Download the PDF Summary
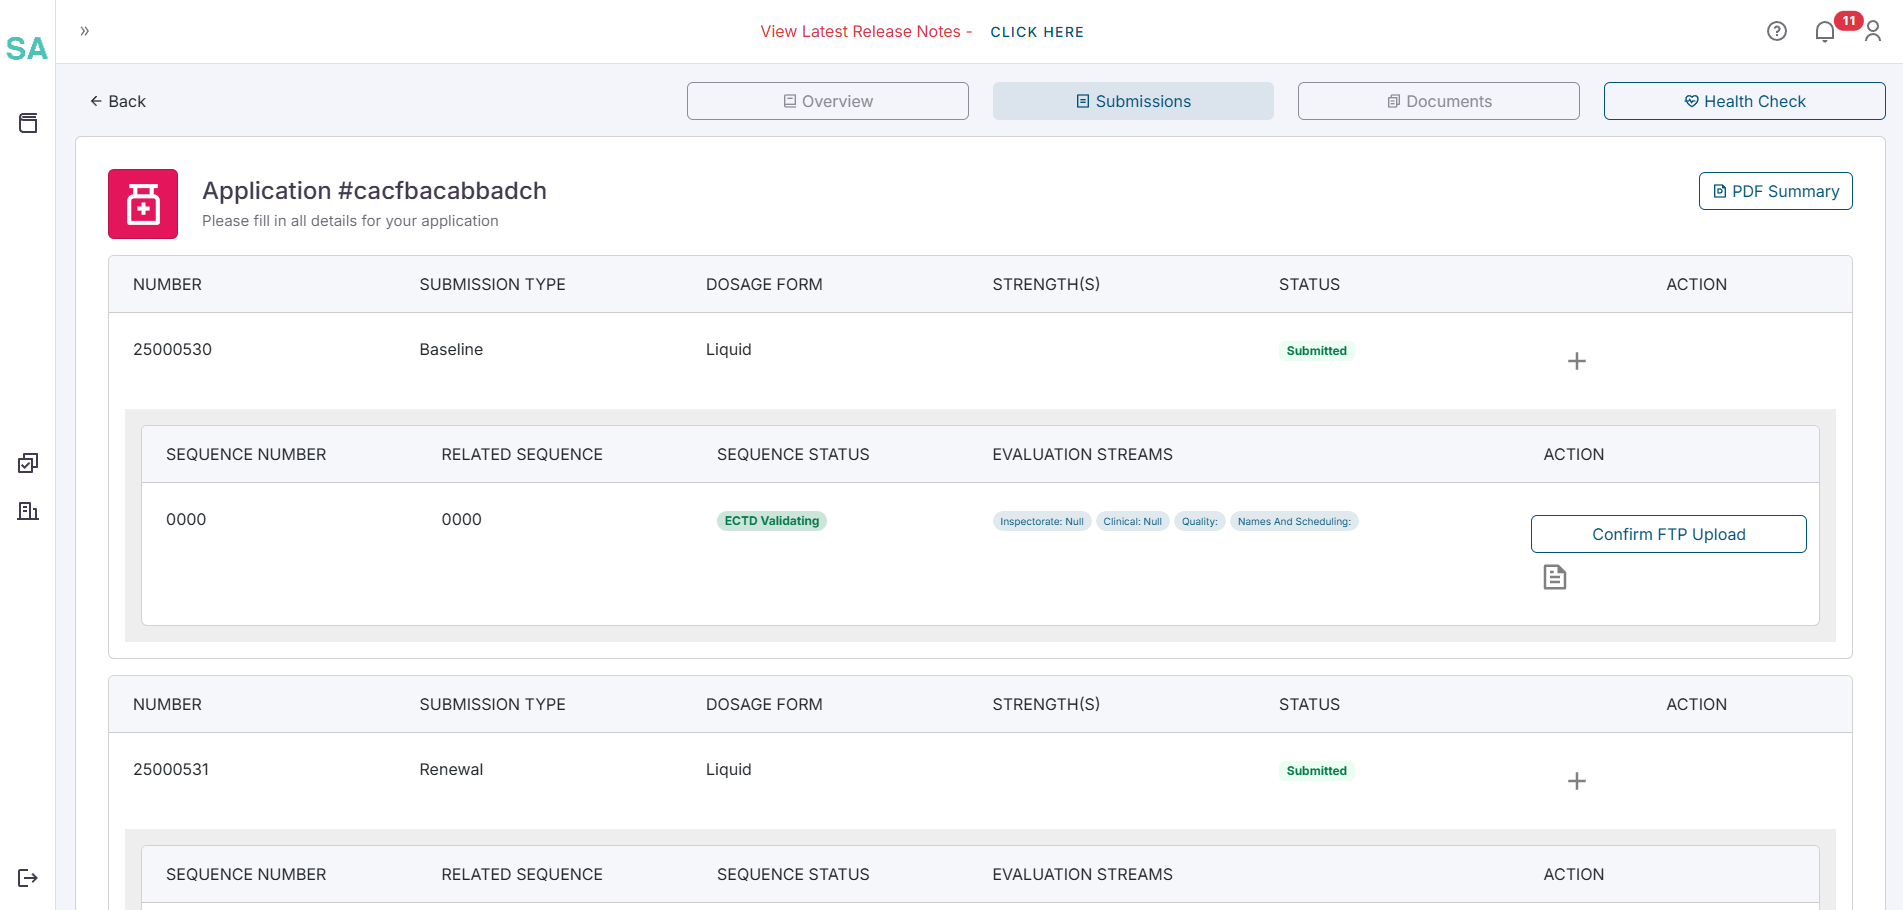Screen dimensions: 1903x910 pos(1775,191)
